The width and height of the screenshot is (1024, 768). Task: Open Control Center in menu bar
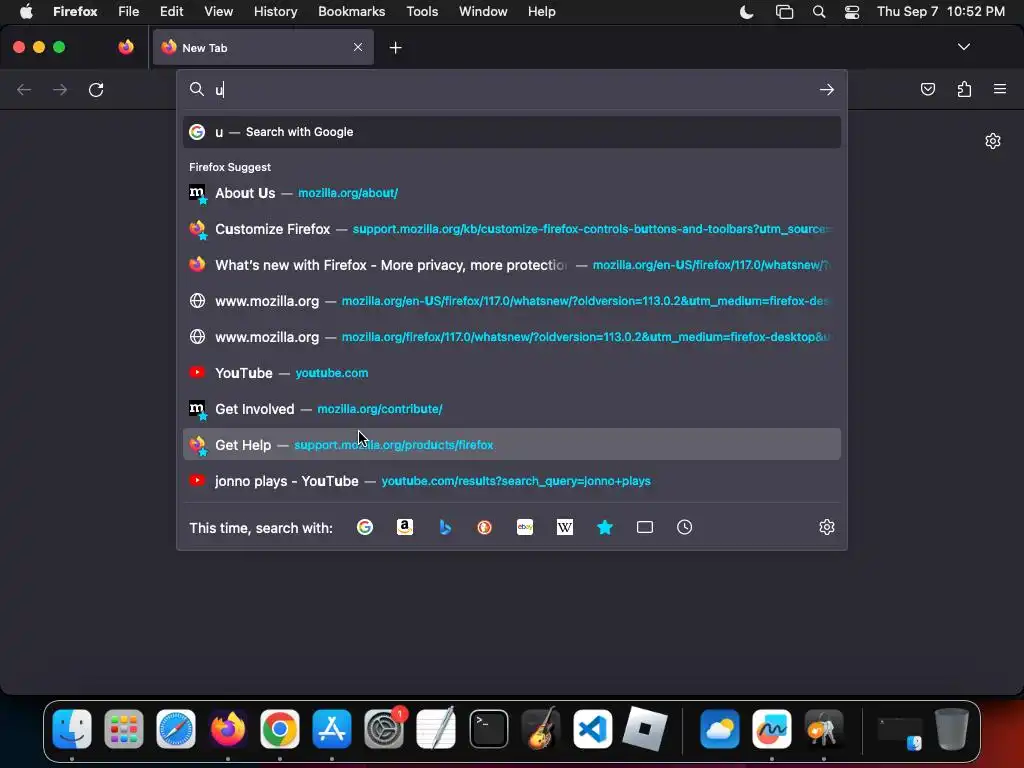(852, 12)
